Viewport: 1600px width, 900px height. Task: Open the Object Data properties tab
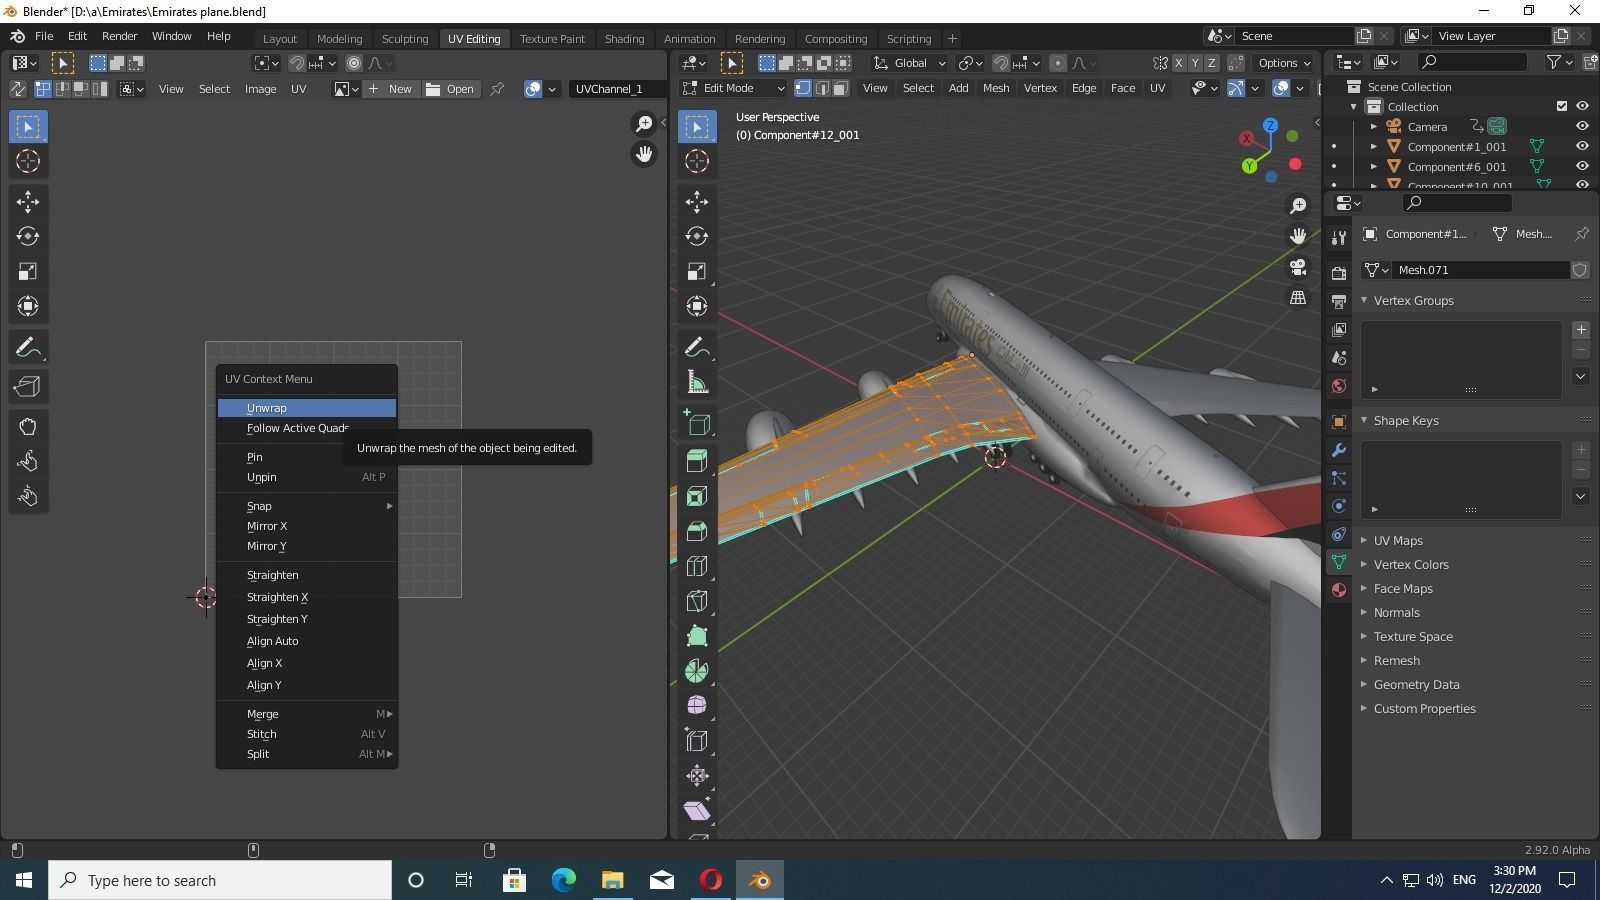1339,562
